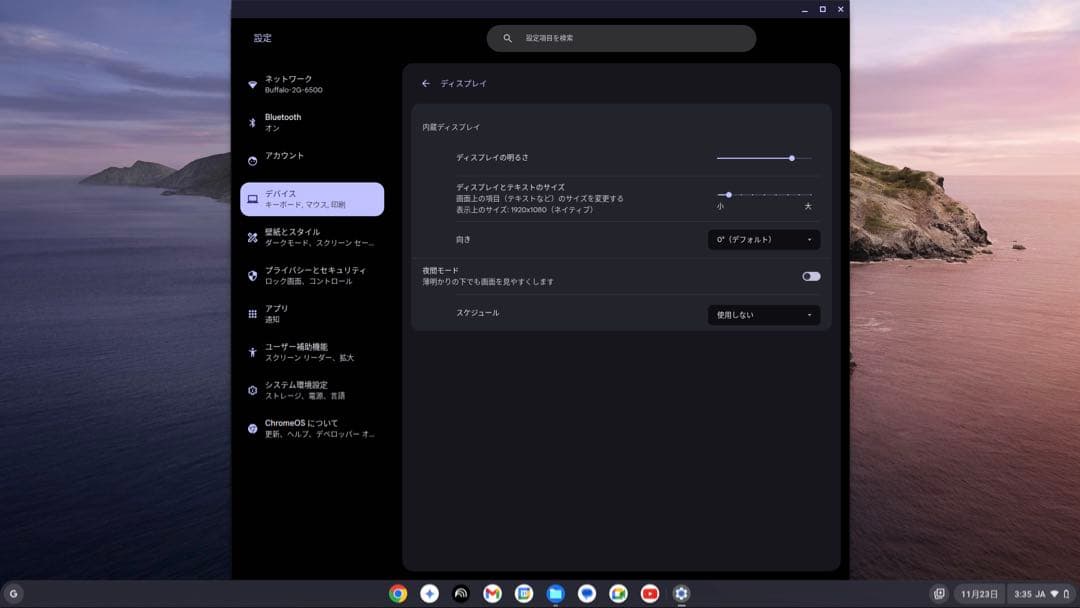The width and height of the screenshot is (1080, 608).
Task: Open the Files app from the shelf
Action: [554, 593]
